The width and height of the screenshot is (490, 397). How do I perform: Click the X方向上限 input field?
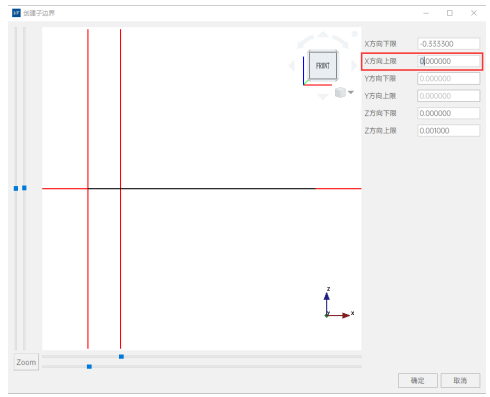click(449, 61)
